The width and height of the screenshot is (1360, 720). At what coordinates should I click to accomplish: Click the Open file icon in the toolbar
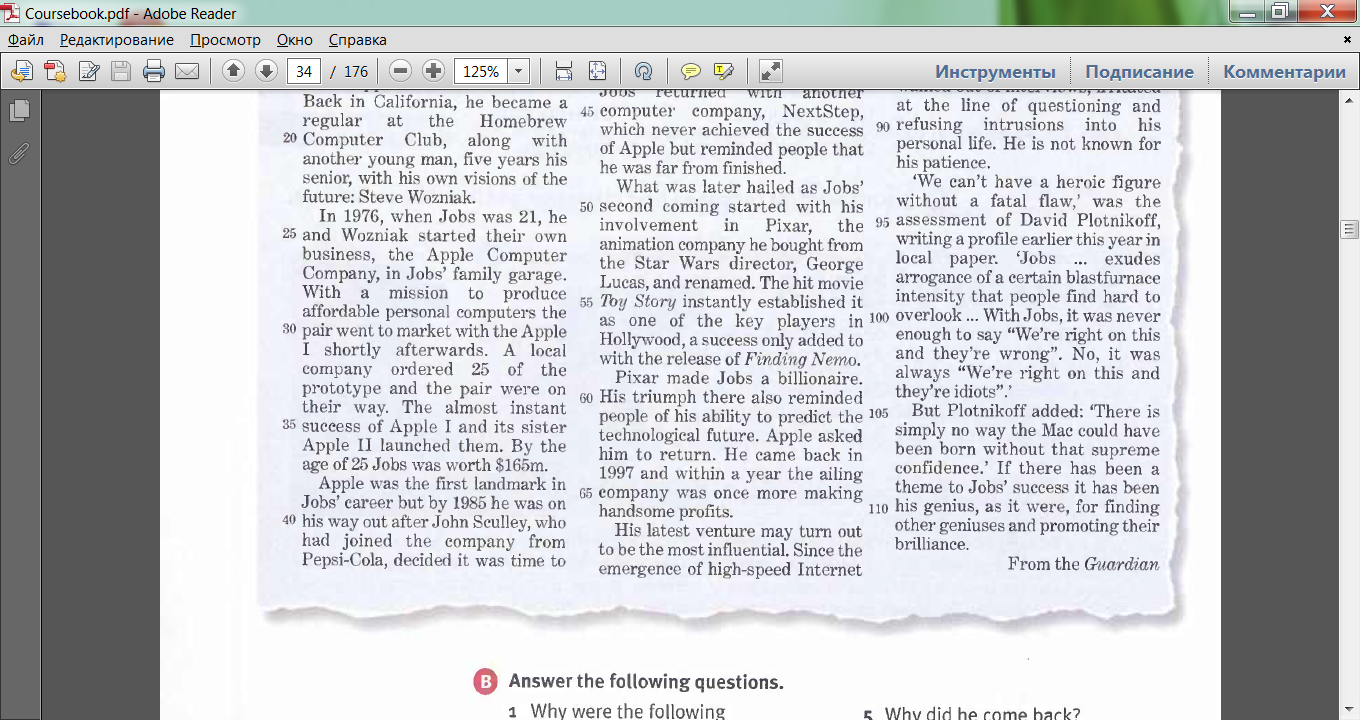point(22,71)
